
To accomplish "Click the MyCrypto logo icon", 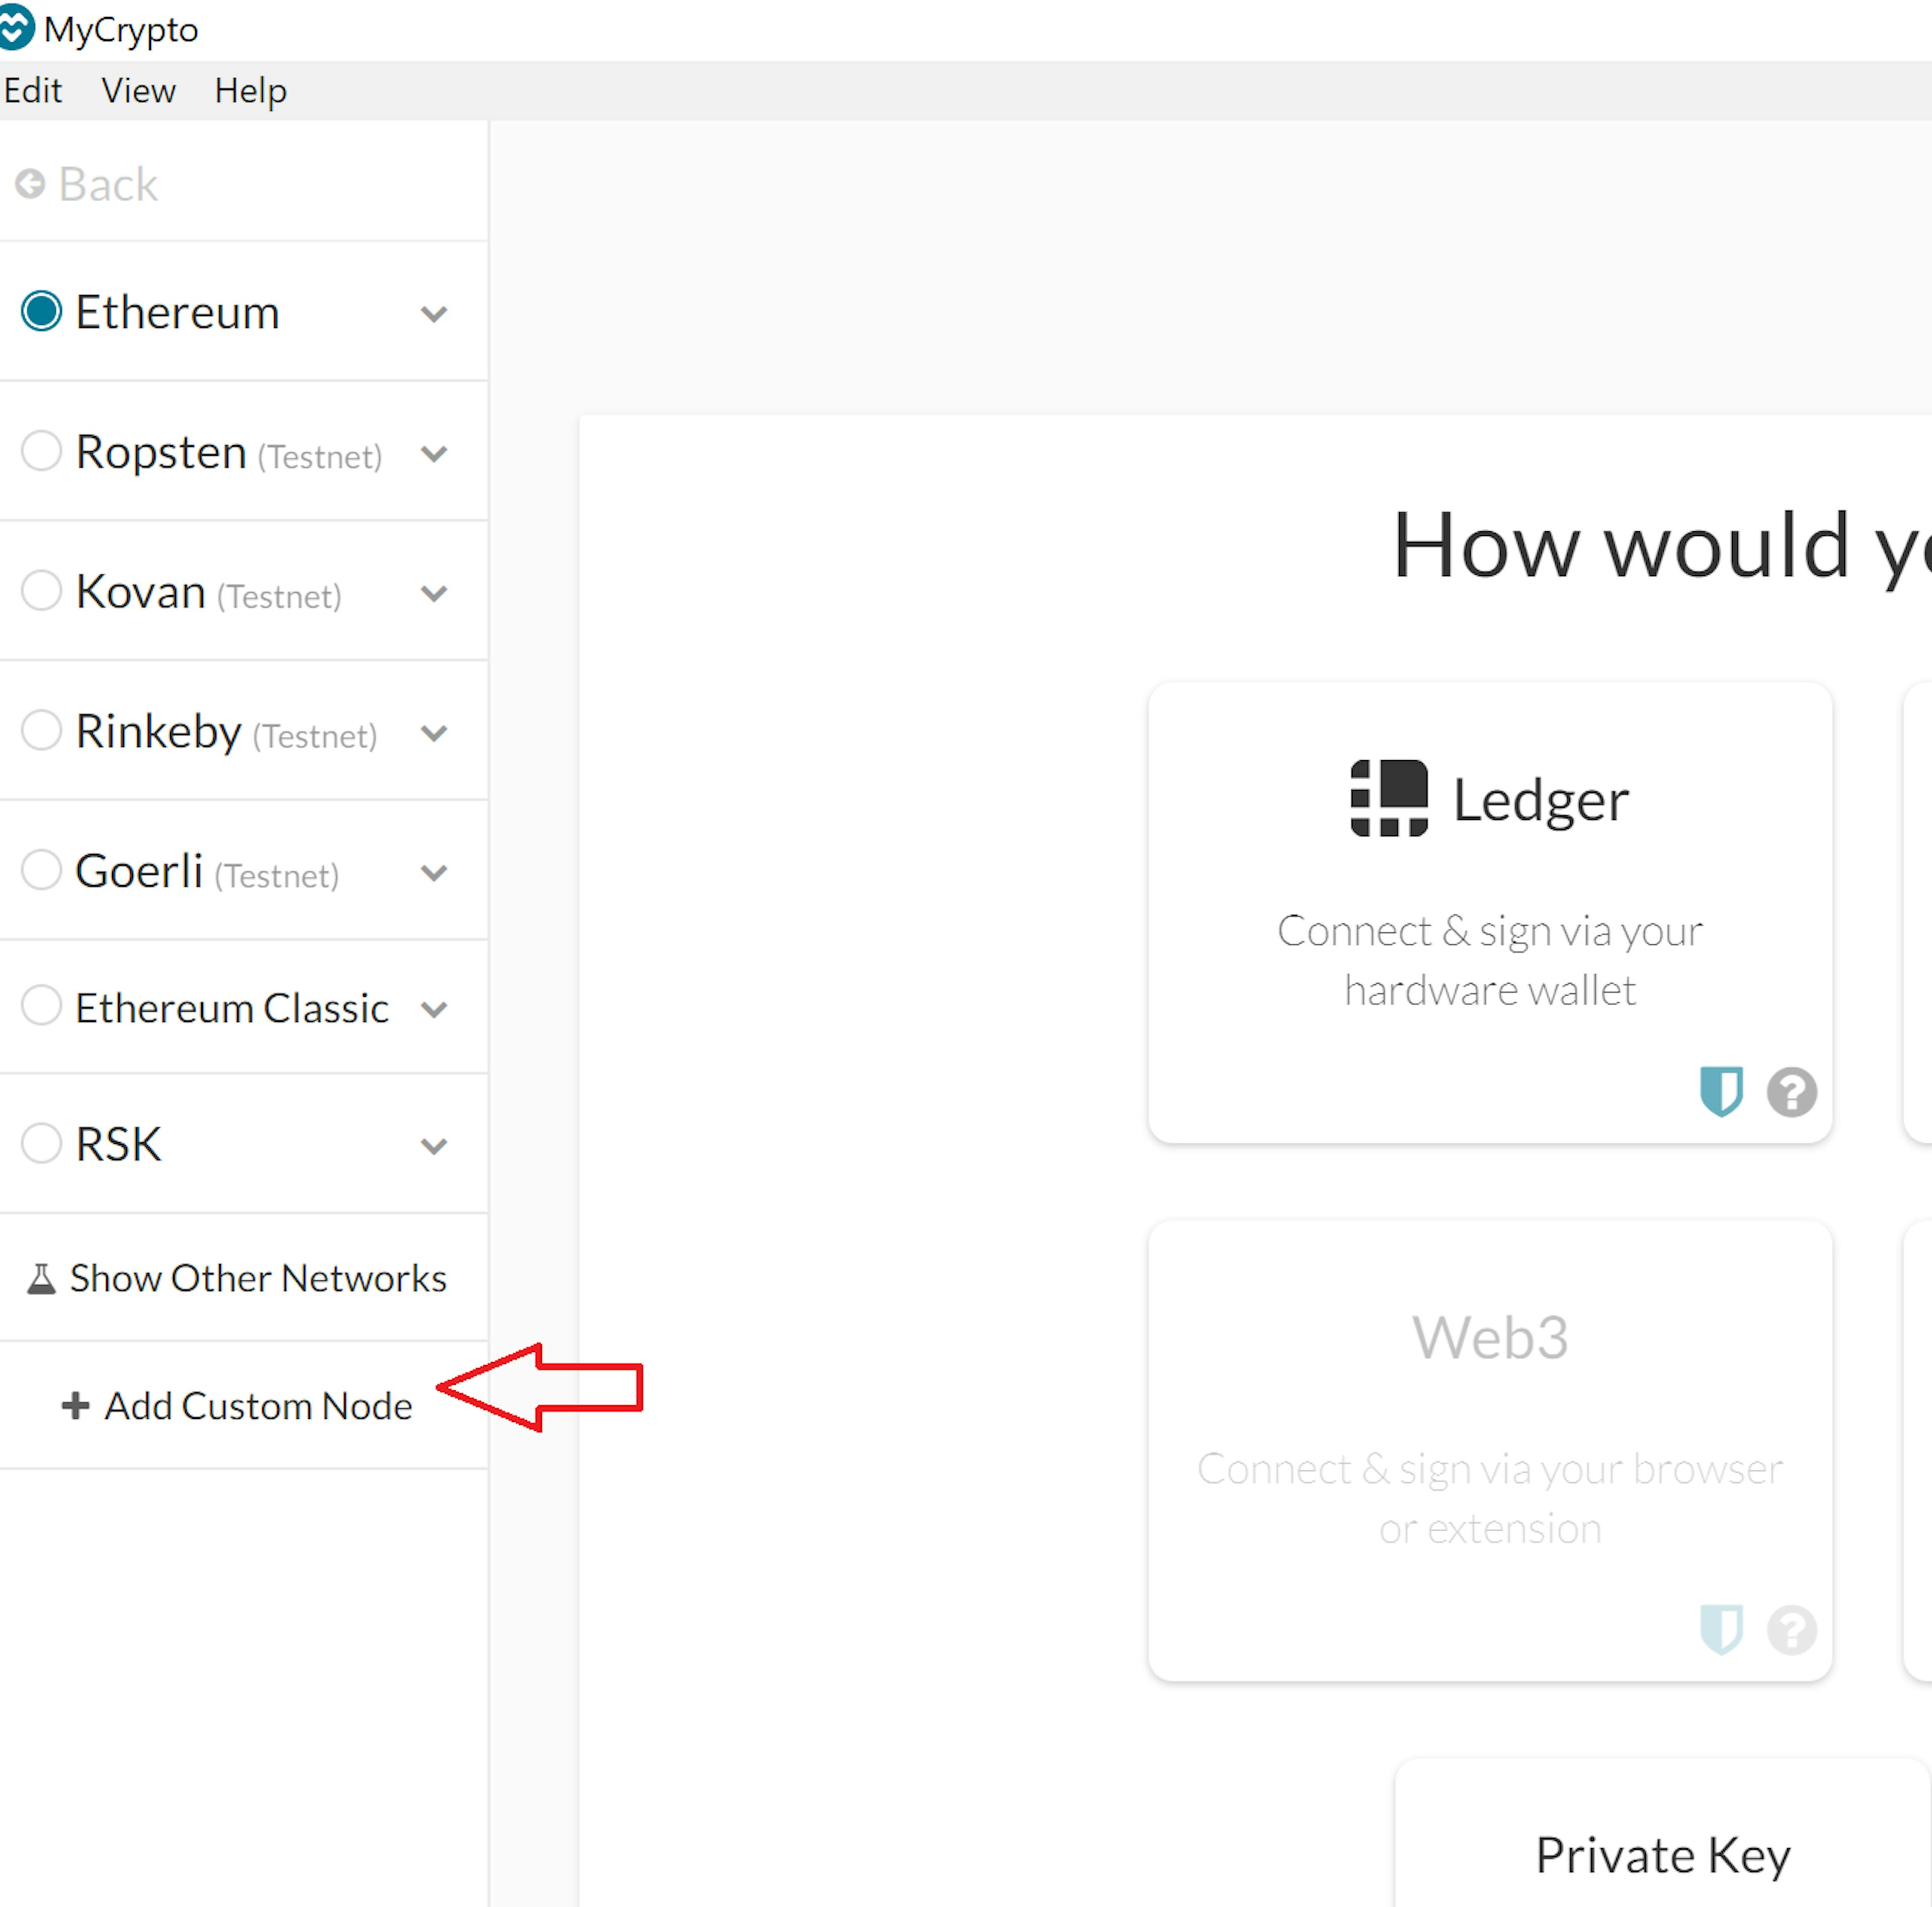I will (x=16, y=28).
